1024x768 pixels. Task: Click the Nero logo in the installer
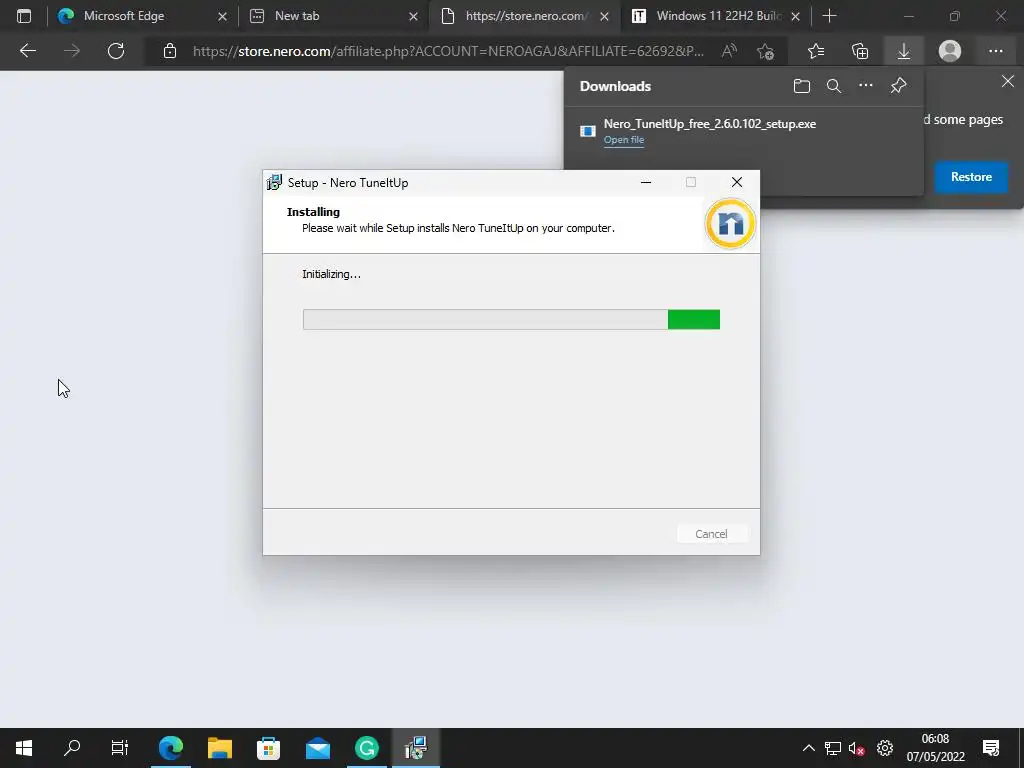[x=730, y=224]
